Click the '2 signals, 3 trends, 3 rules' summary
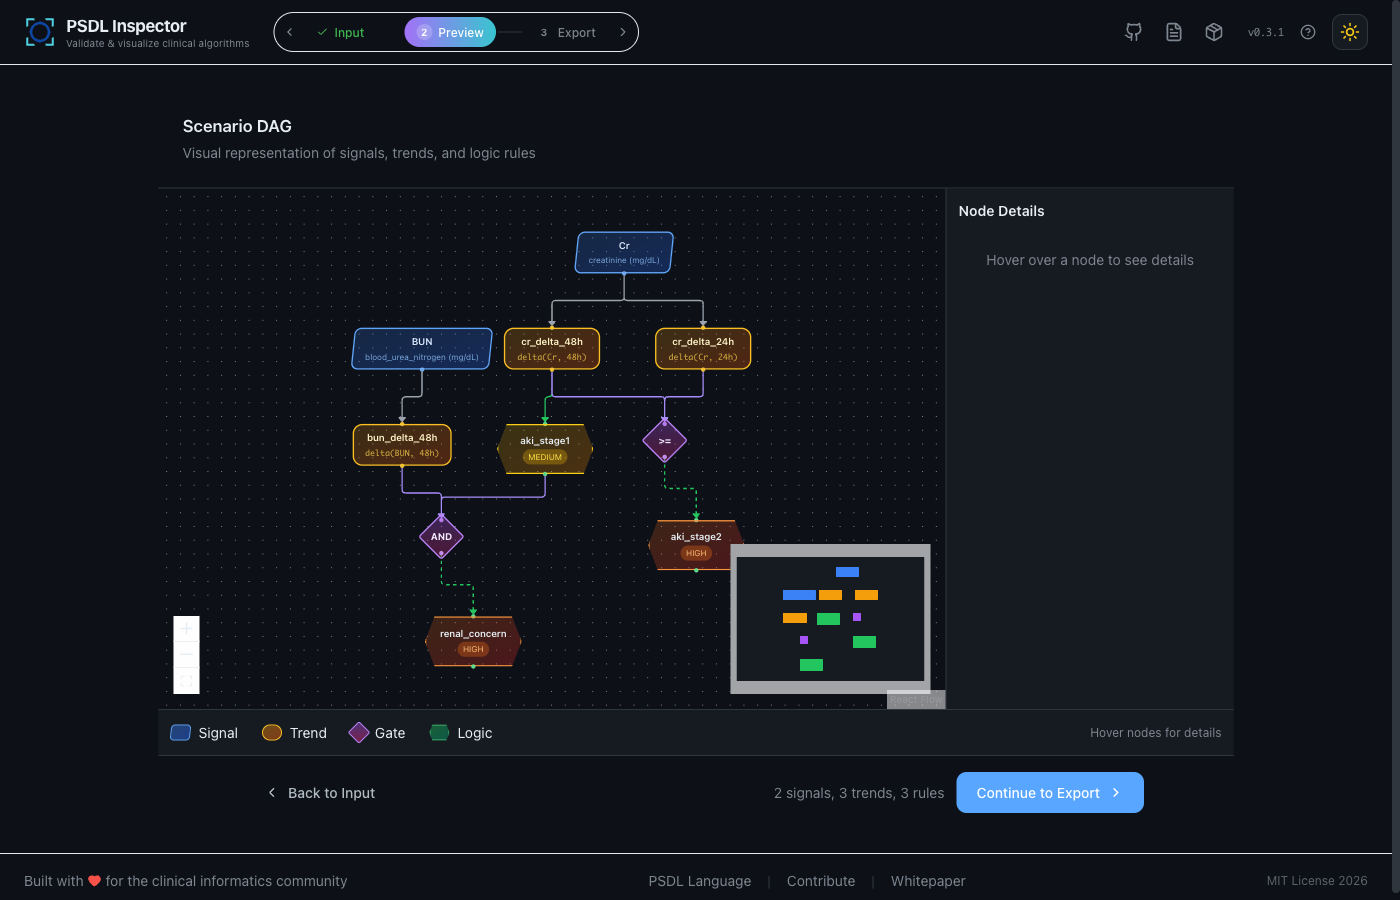Viewport: 1400px width, 900px height. tap(859, 793)
